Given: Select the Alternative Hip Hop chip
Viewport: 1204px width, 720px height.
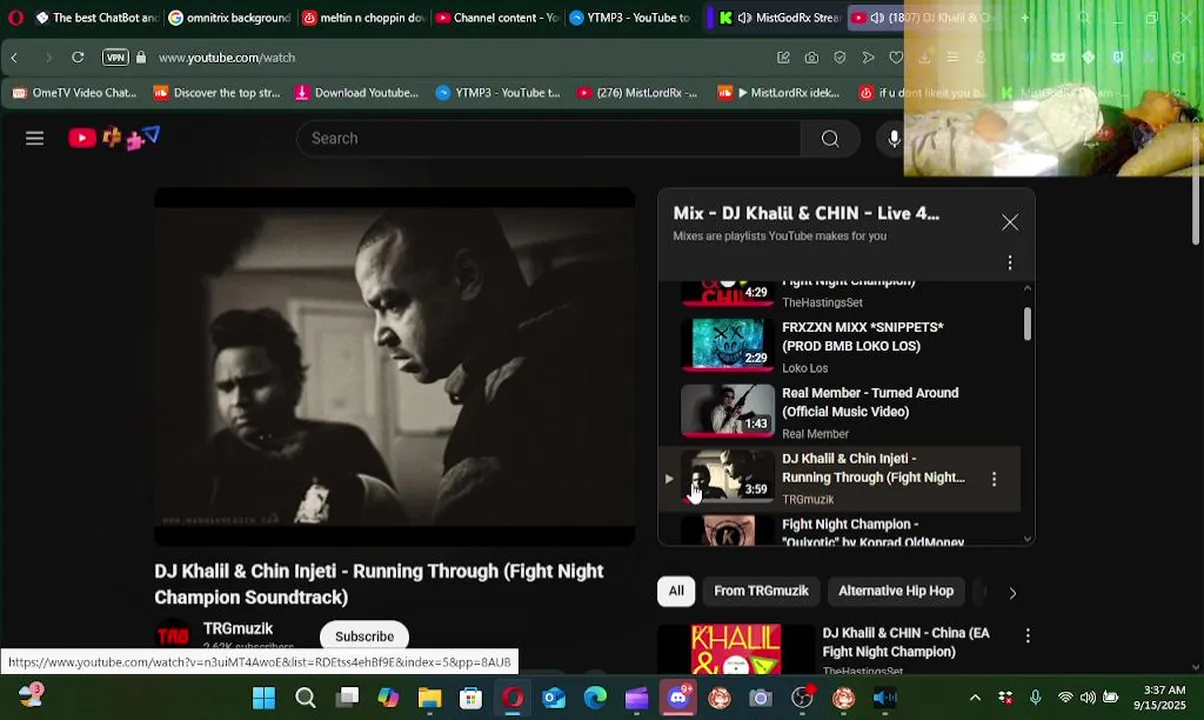Looking at the screenshot, I should tap(896, 591).
